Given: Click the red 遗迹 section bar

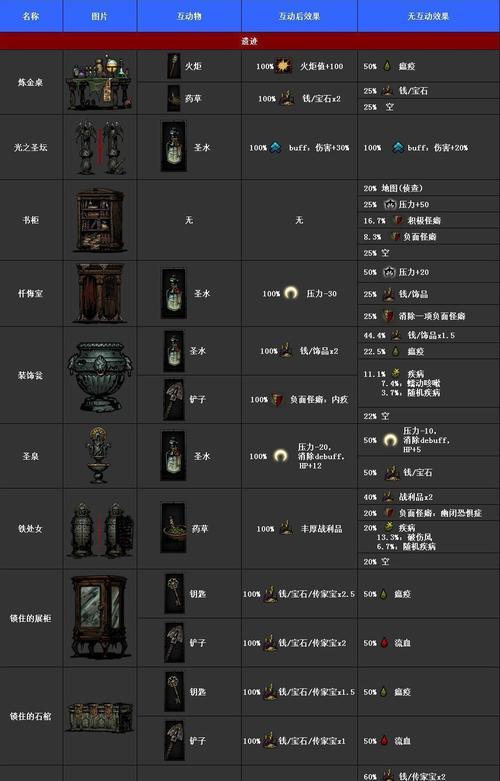Looking at the screenshot, I should 250,41.
